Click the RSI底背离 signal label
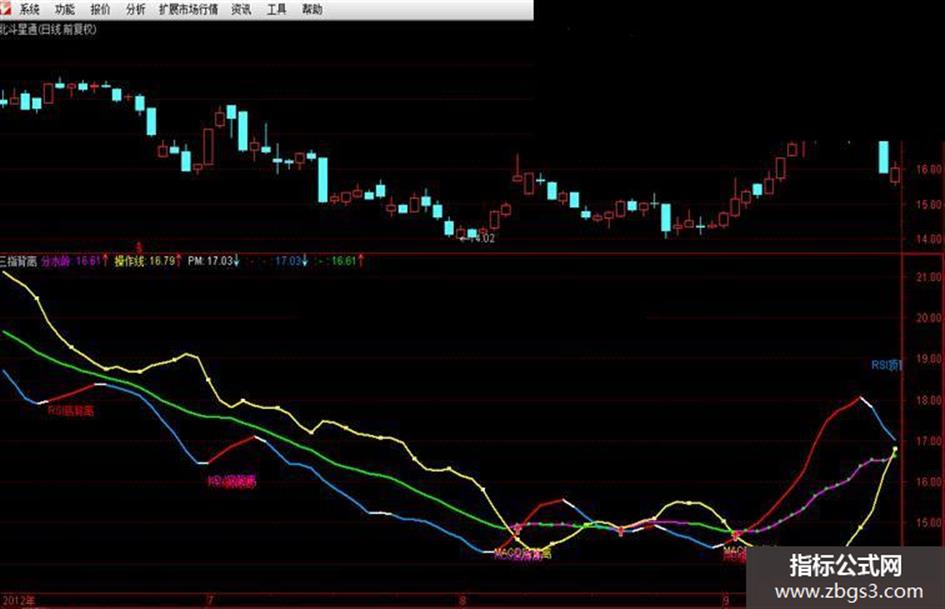Viewport: 945px width, 609px height. (71, 411)
